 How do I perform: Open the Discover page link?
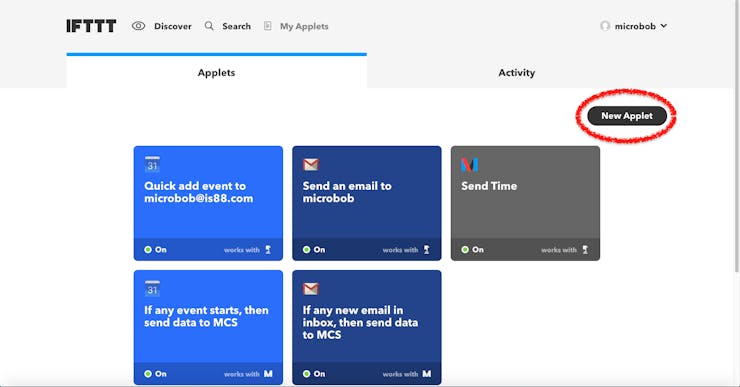[173, 26]
